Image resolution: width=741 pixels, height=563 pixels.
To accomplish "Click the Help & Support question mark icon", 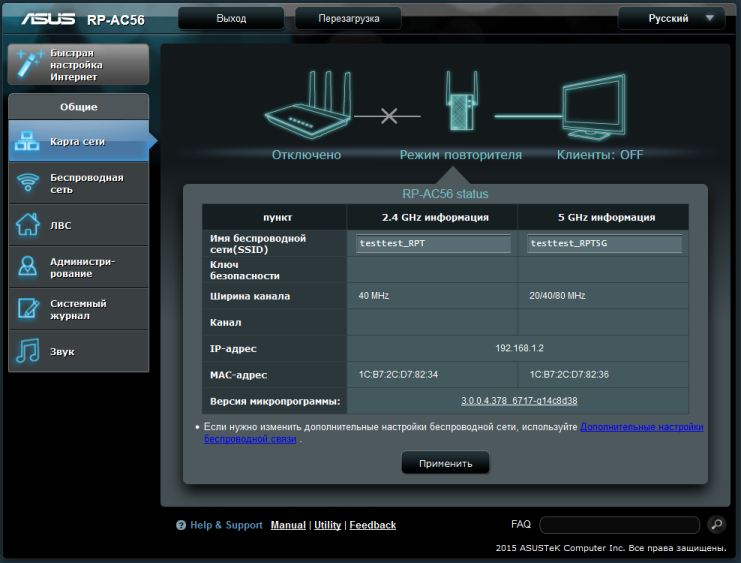I will coord(181,525).
